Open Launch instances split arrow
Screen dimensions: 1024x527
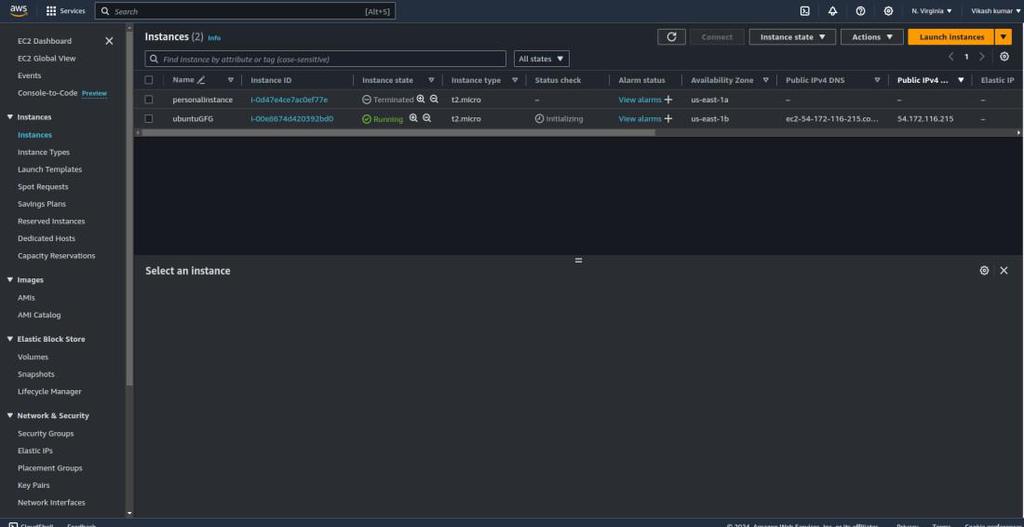coord(1003,37)
